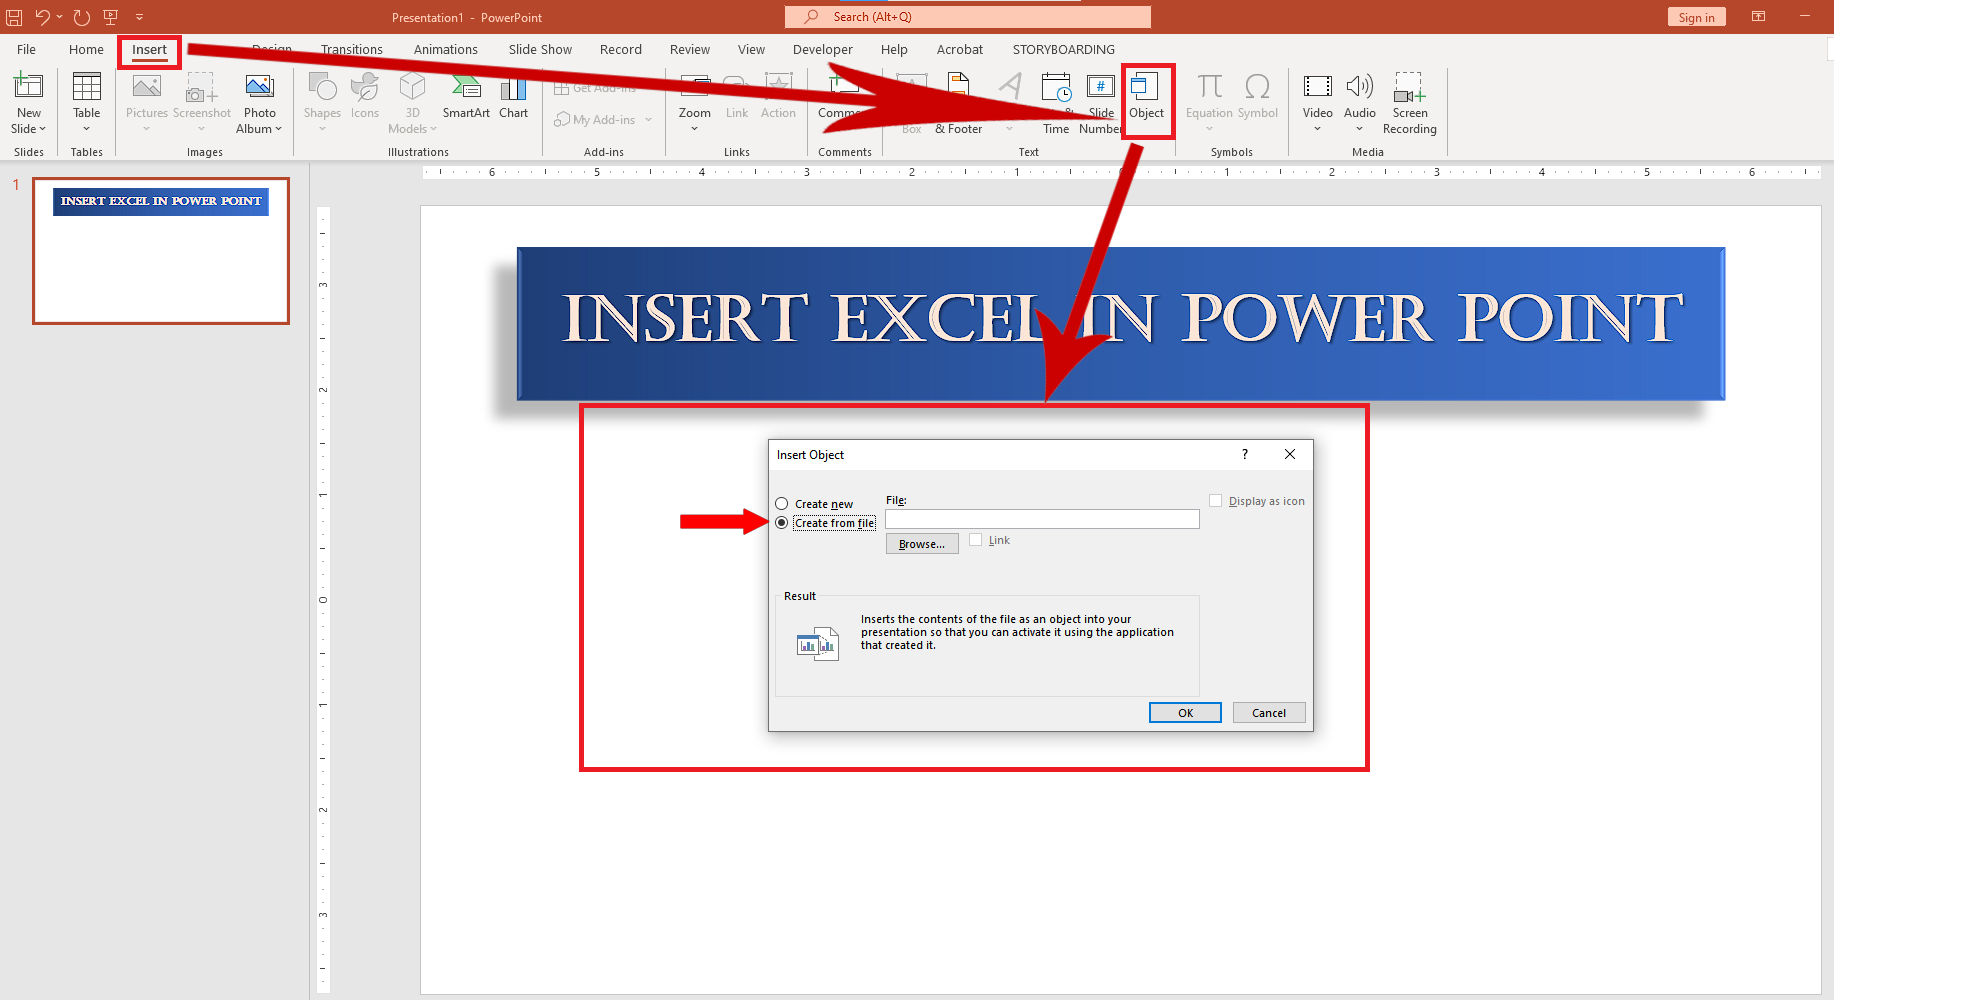Open the Acrobat tab
The height and width of the screenshot is (1000, 1982).
tap(960, 49)
